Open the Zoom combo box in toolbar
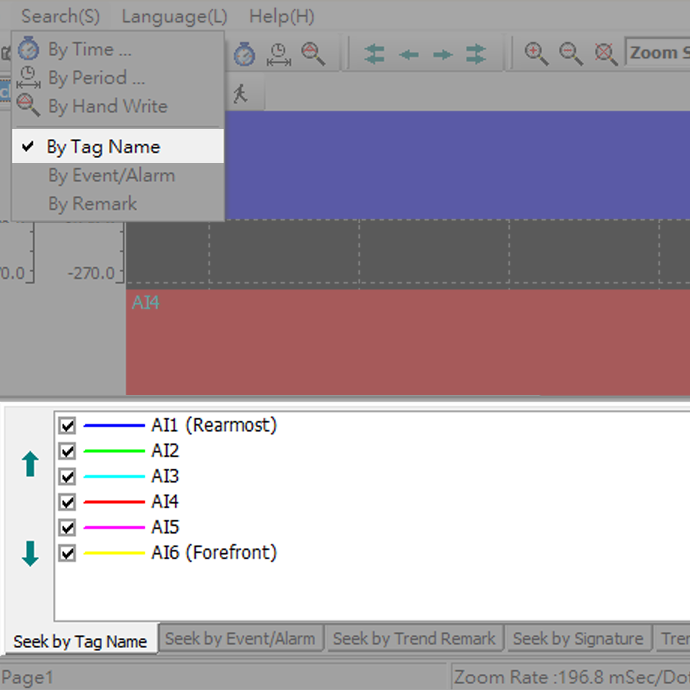The width and height of the screenshot is (690, 690). point(657,53)
